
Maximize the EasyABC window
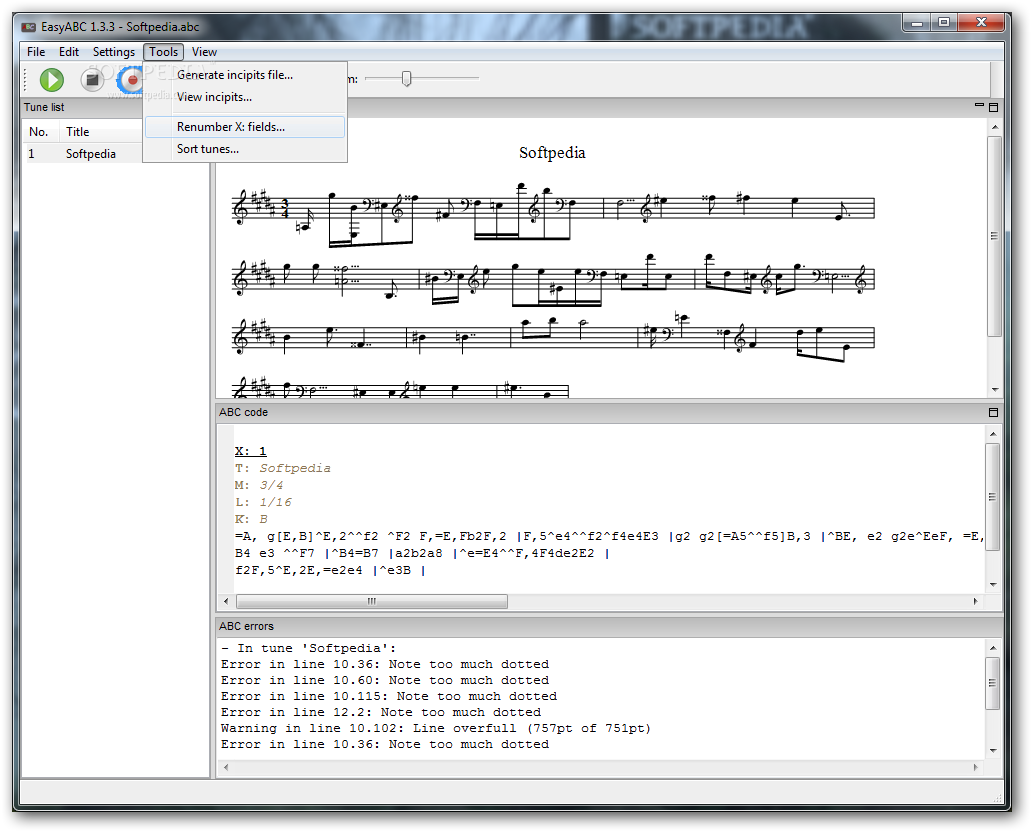pos(944,23)
